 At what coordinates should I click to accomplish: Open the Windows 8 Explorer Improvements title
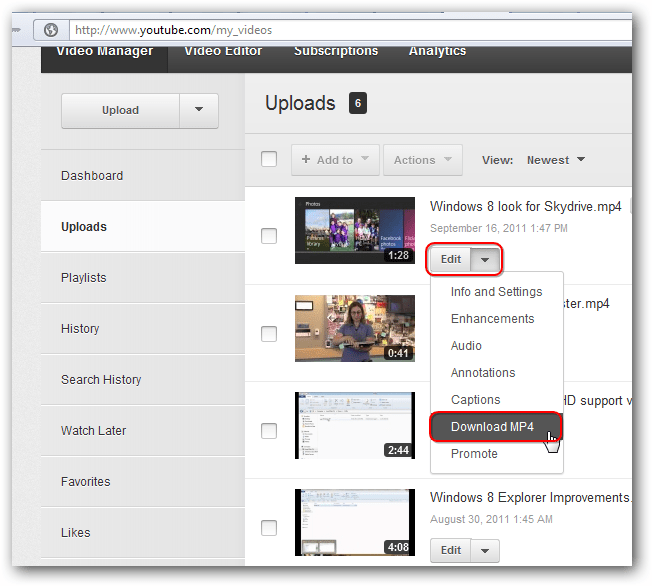pos(530,498)
